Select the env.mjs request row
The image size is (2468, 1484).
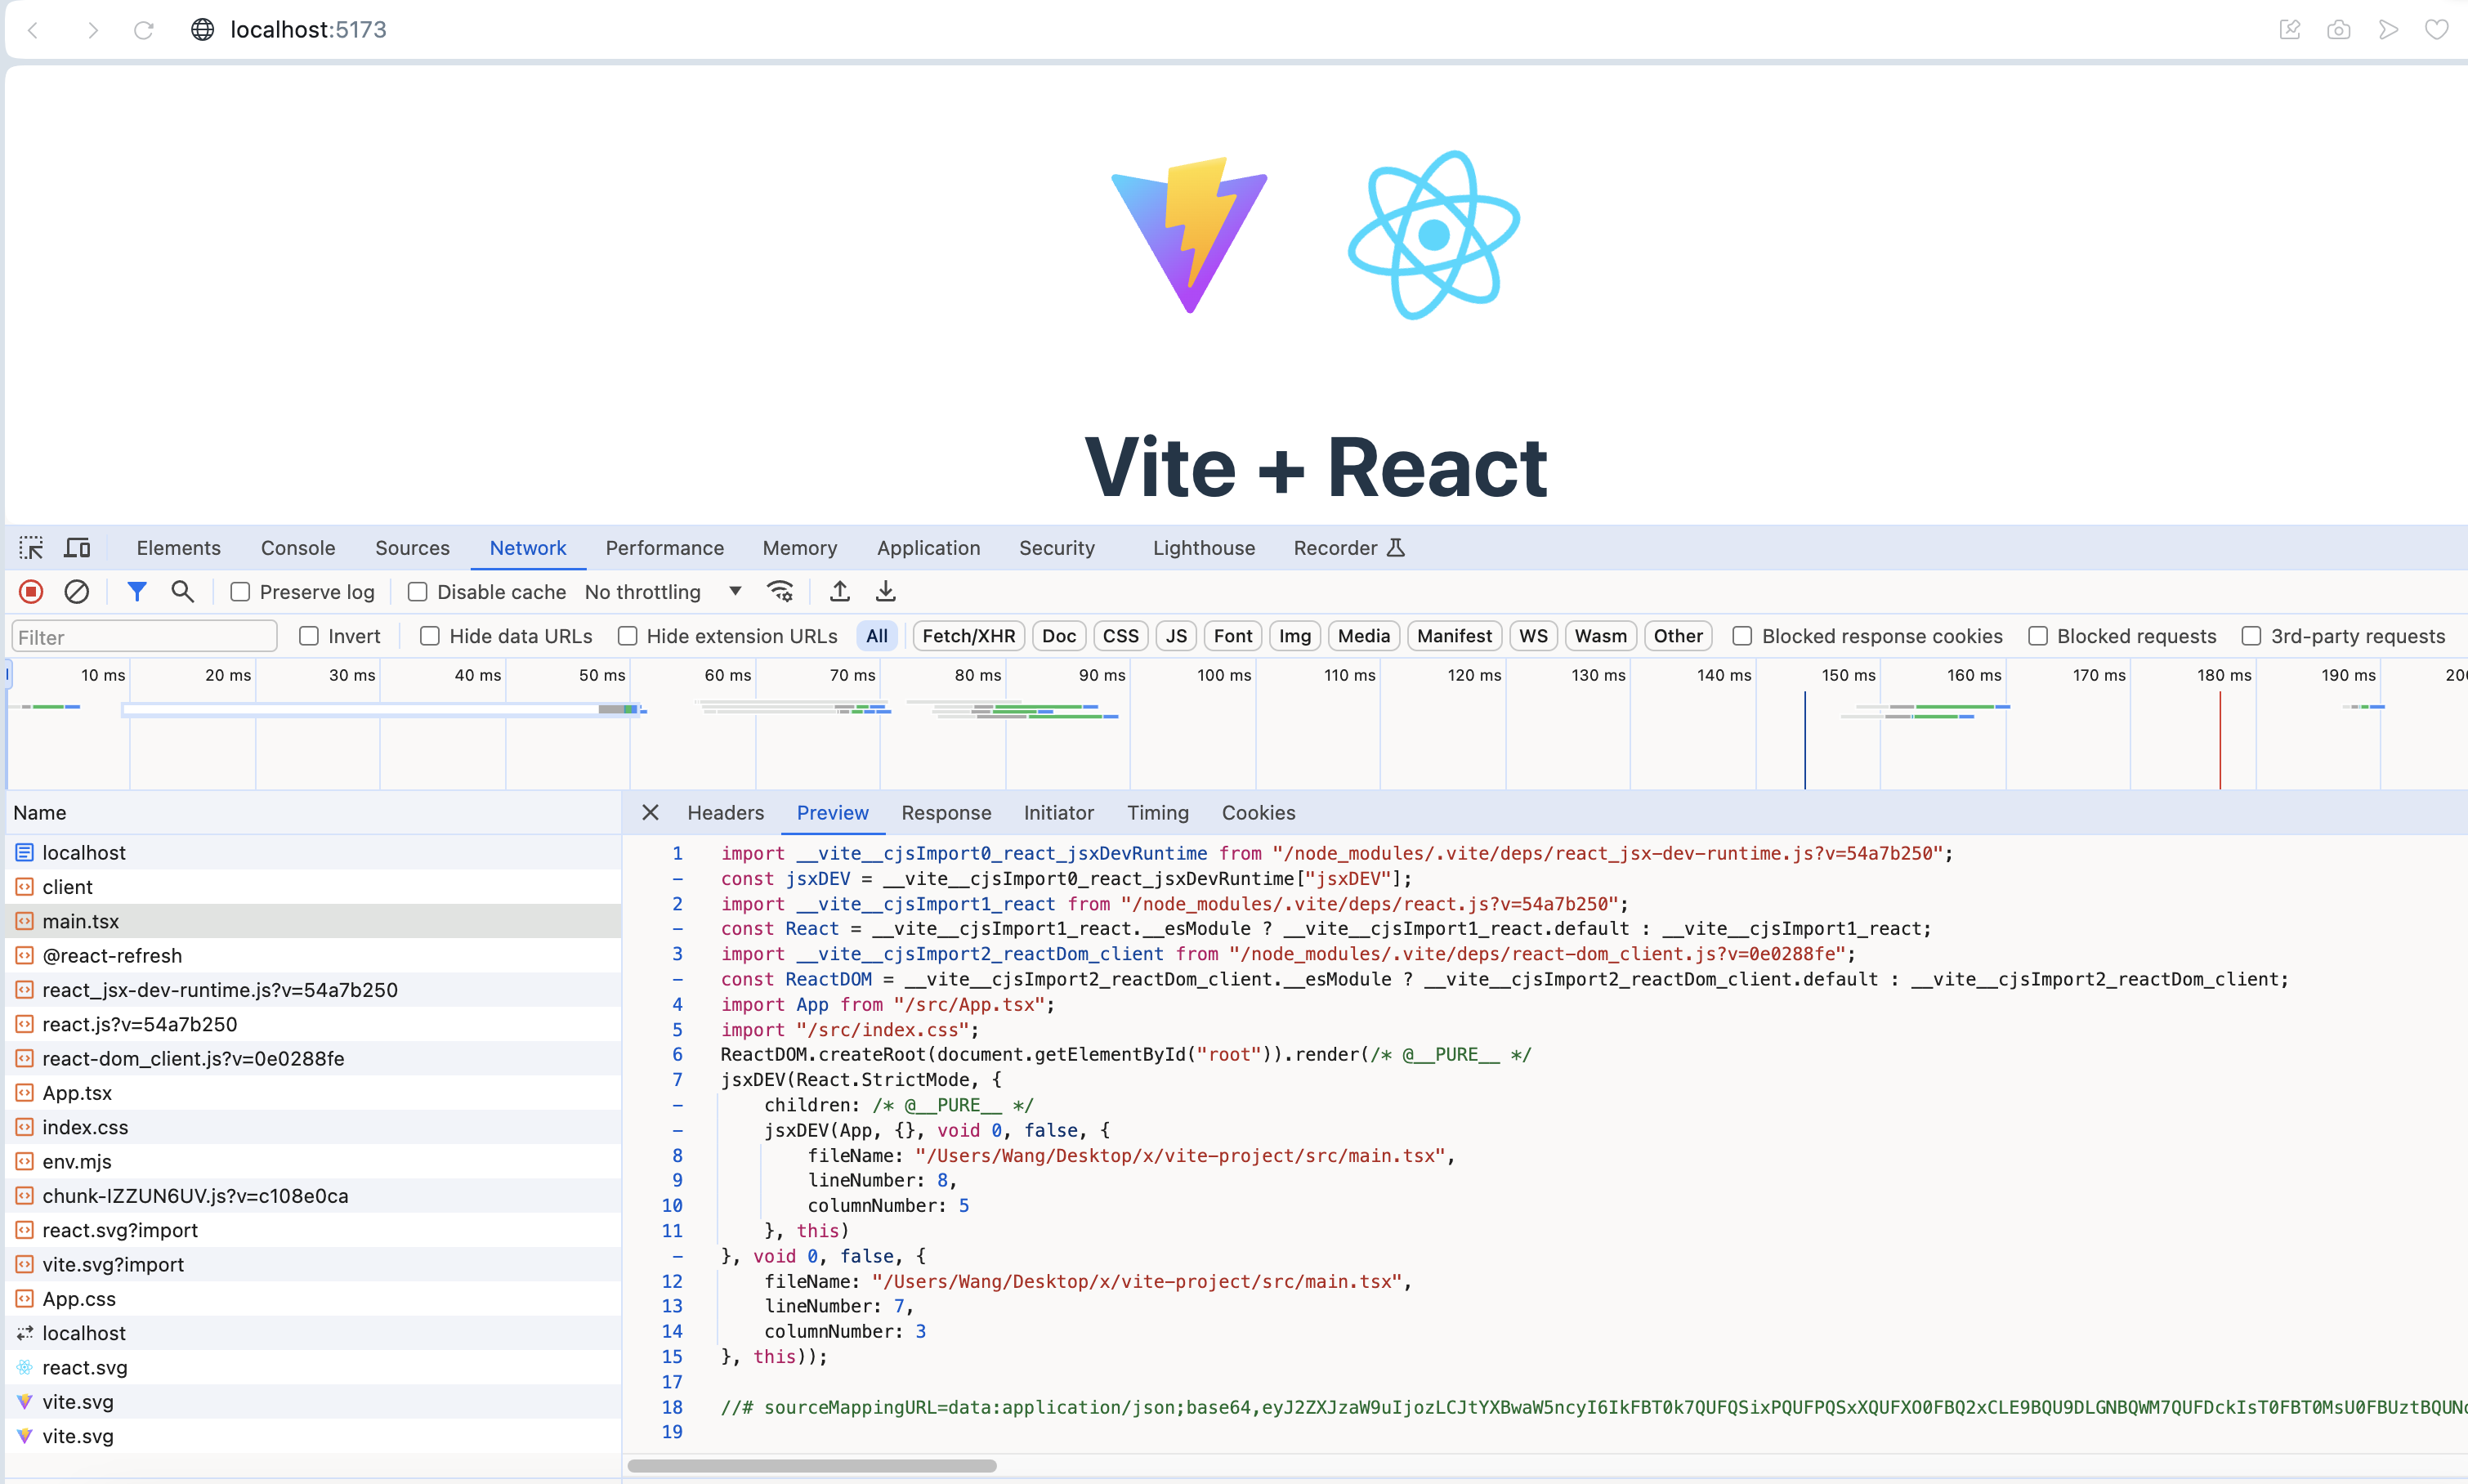[x=314, y=1162]
